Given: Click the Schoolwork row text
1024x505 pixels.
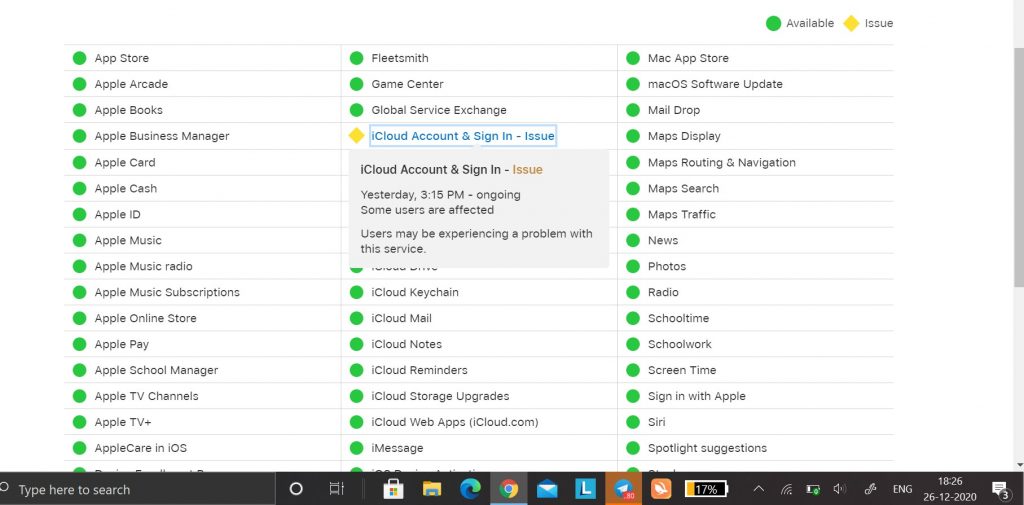Looking at the screenshot, I should pyautogui.click(x=680, y=344).
